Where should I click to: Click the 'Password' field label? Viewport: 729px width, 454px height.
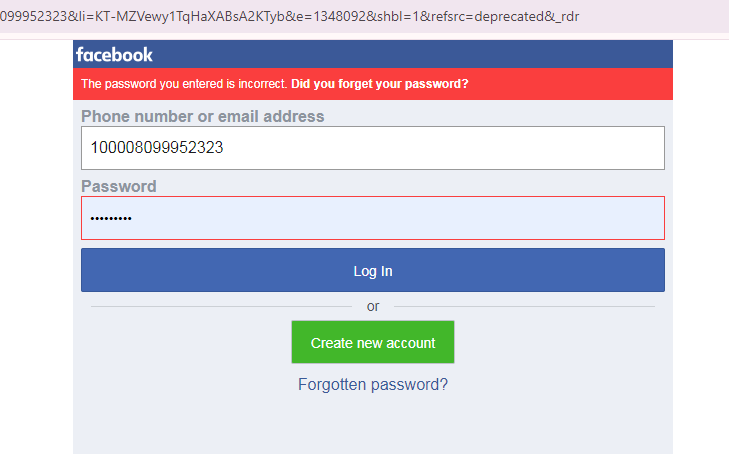[x=118, y=186]
